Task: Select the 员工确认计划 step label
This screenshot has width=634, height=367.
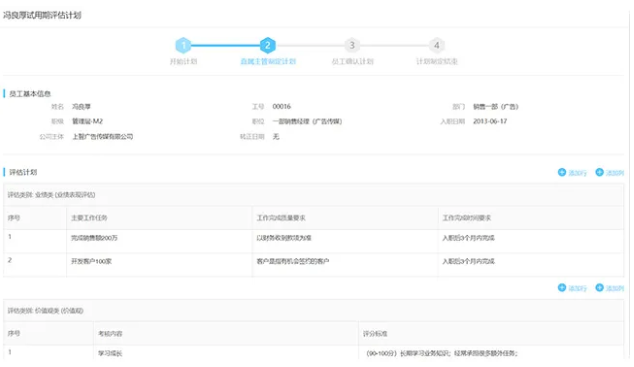Action: pos(352,61)
